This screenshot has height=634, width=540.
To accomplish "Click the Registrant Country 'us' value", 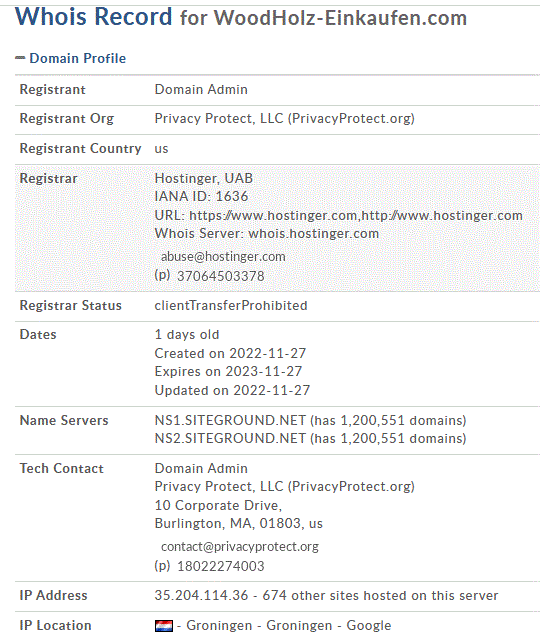I will 161,148.
